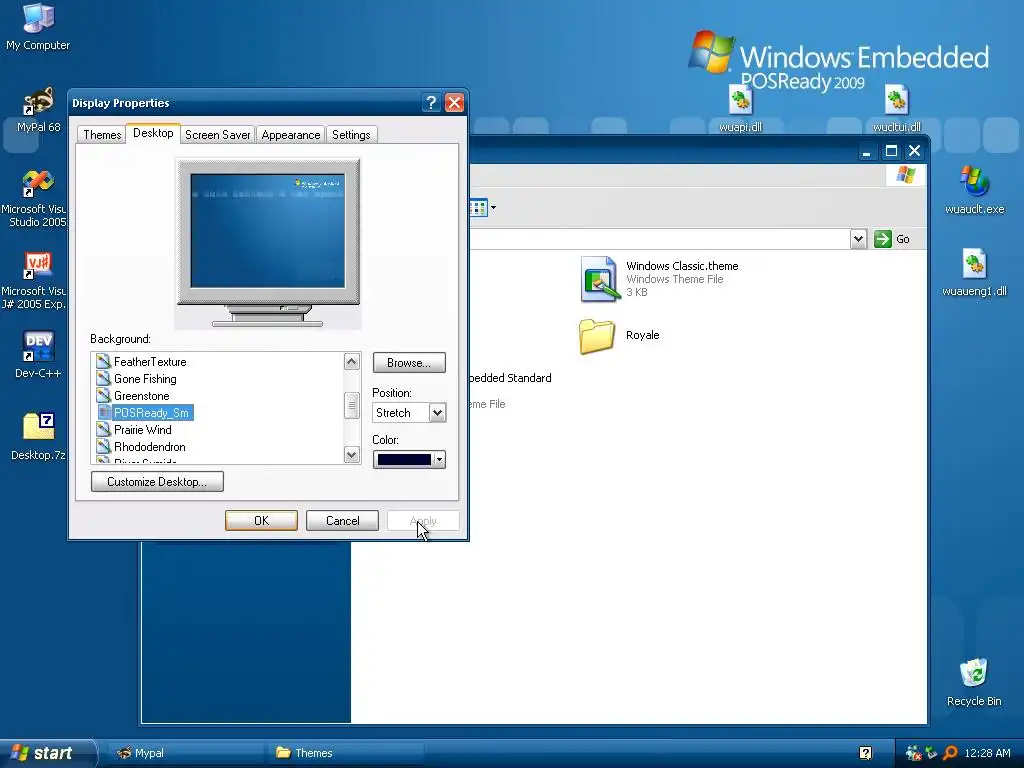
Task: Select wuauclt.exe file on desktop
Action: pyautogui.click(x=974, y=190)
